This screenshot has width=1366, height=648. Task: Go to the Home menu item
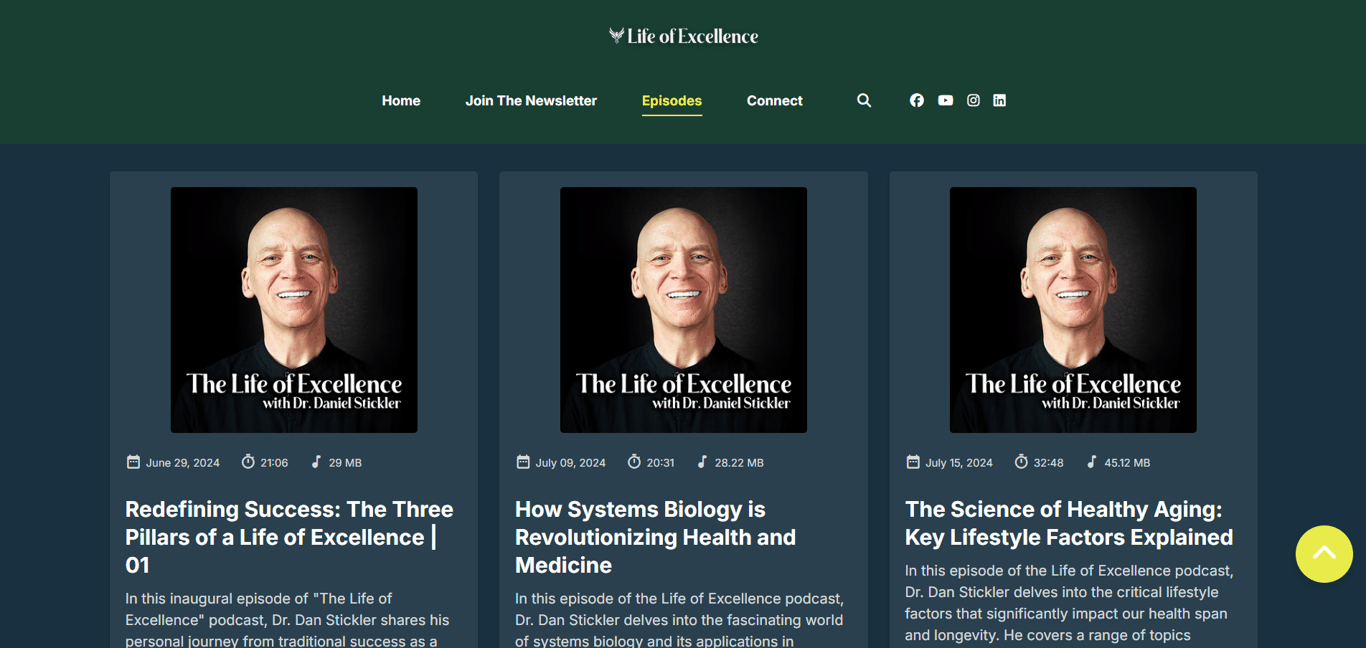click(401, 101)
